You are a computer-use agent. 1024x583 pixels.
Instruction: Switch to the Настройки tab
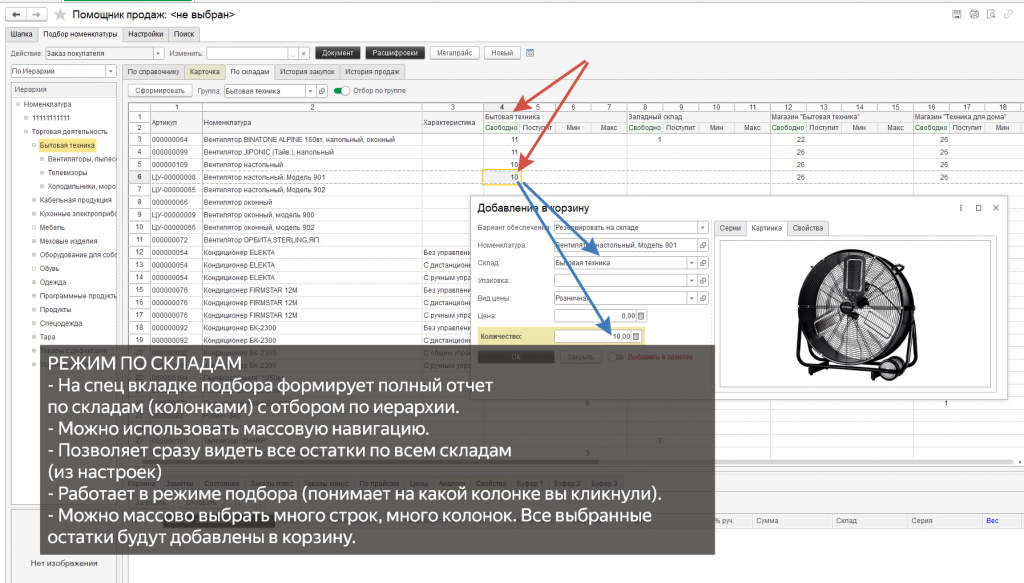point(146,34)
